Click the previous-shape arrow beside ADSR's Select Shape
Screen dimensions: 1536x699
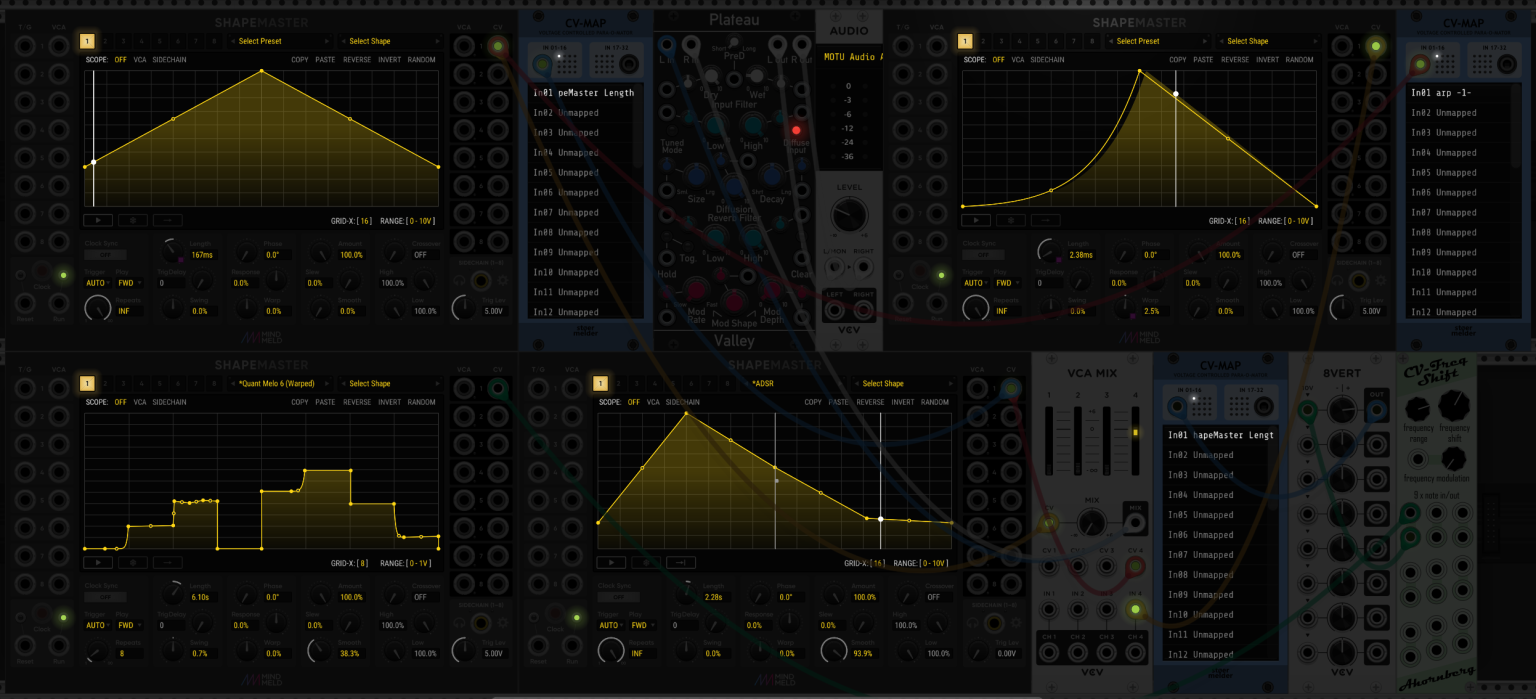pyautogui.click(x=858, y=383)
